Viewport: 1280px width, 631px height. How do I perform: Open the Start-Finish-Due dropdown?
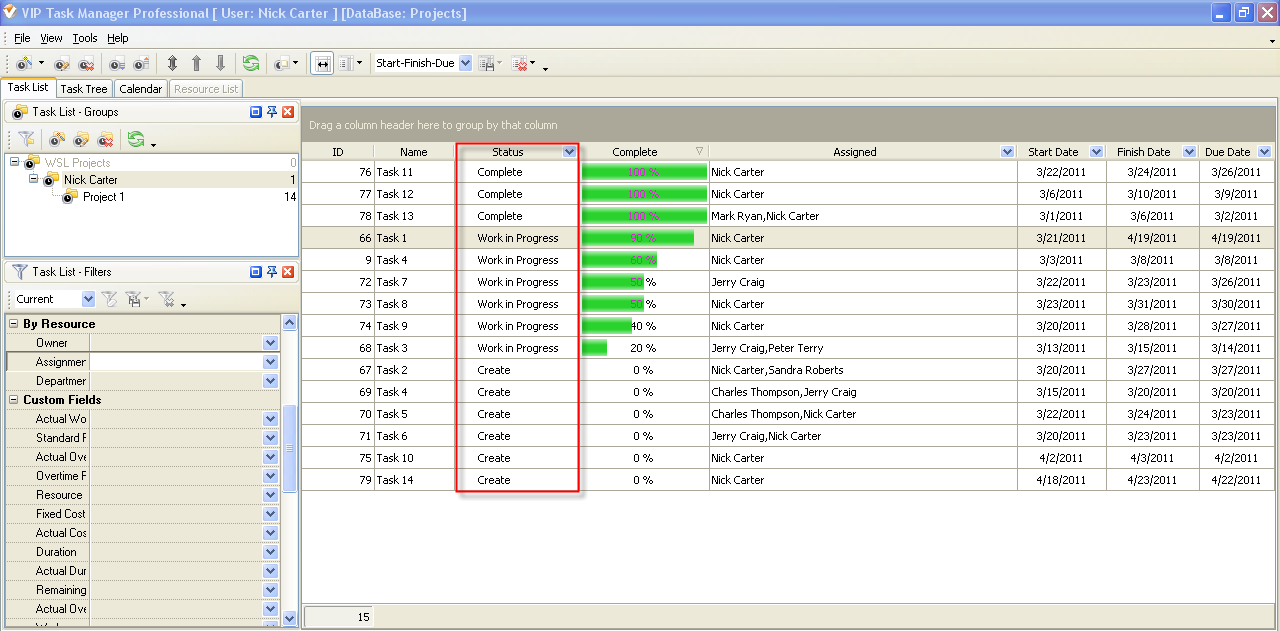pos(464,63)
